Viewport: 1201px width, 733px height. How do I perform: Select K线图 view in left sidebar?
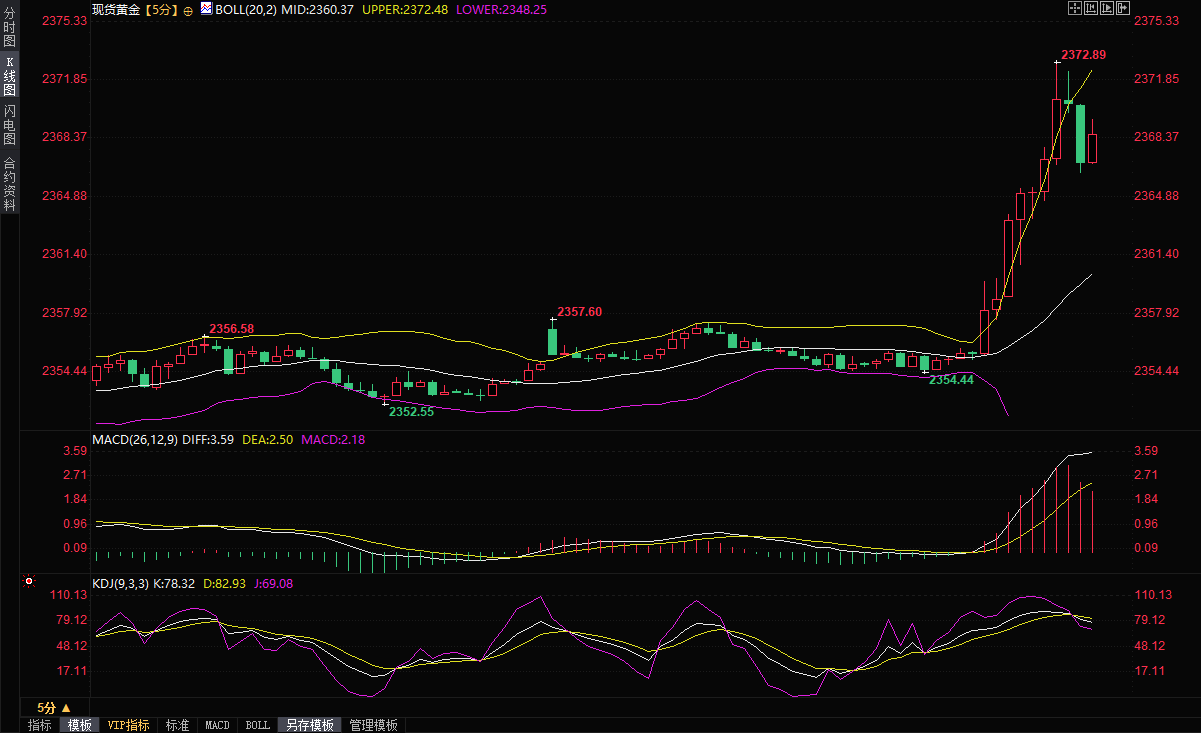(x=9, y=77)
